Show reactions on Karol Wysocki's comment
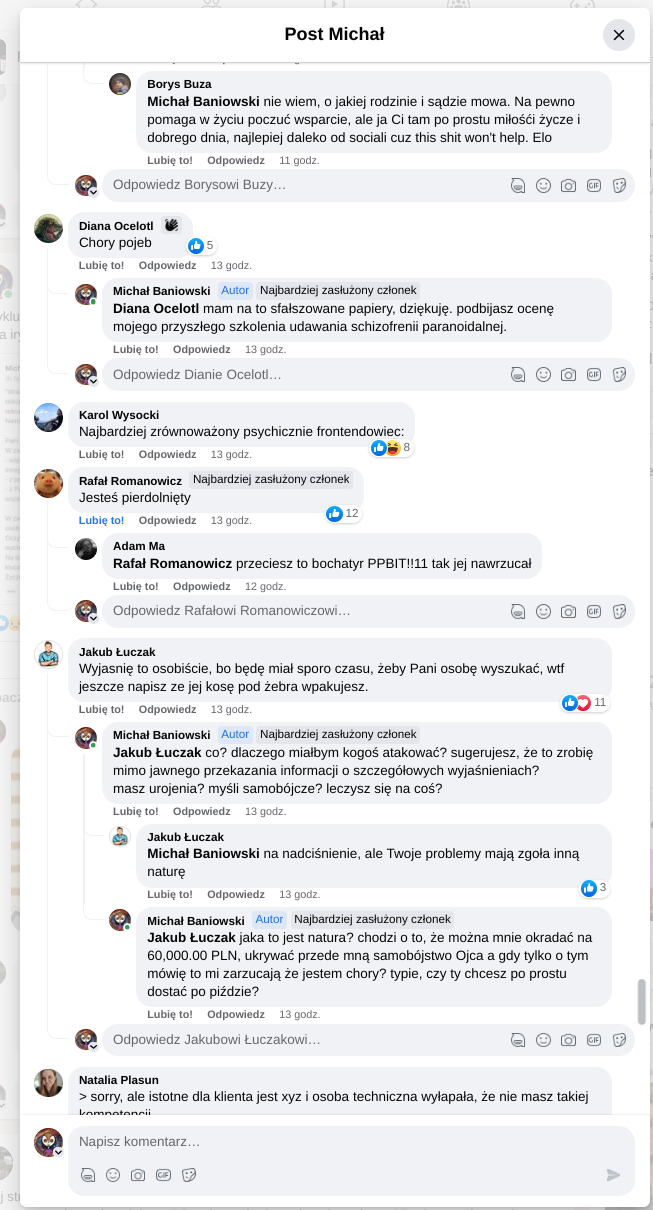The height and width of the screenshot is (1210, 653). (x=391, y=448)
